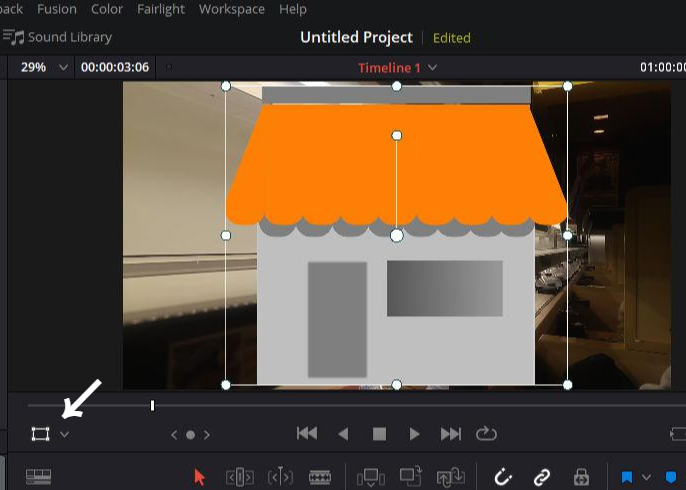Toggle timeline Snapping magnet
The image size is (686, 490).
coord(503,477)
